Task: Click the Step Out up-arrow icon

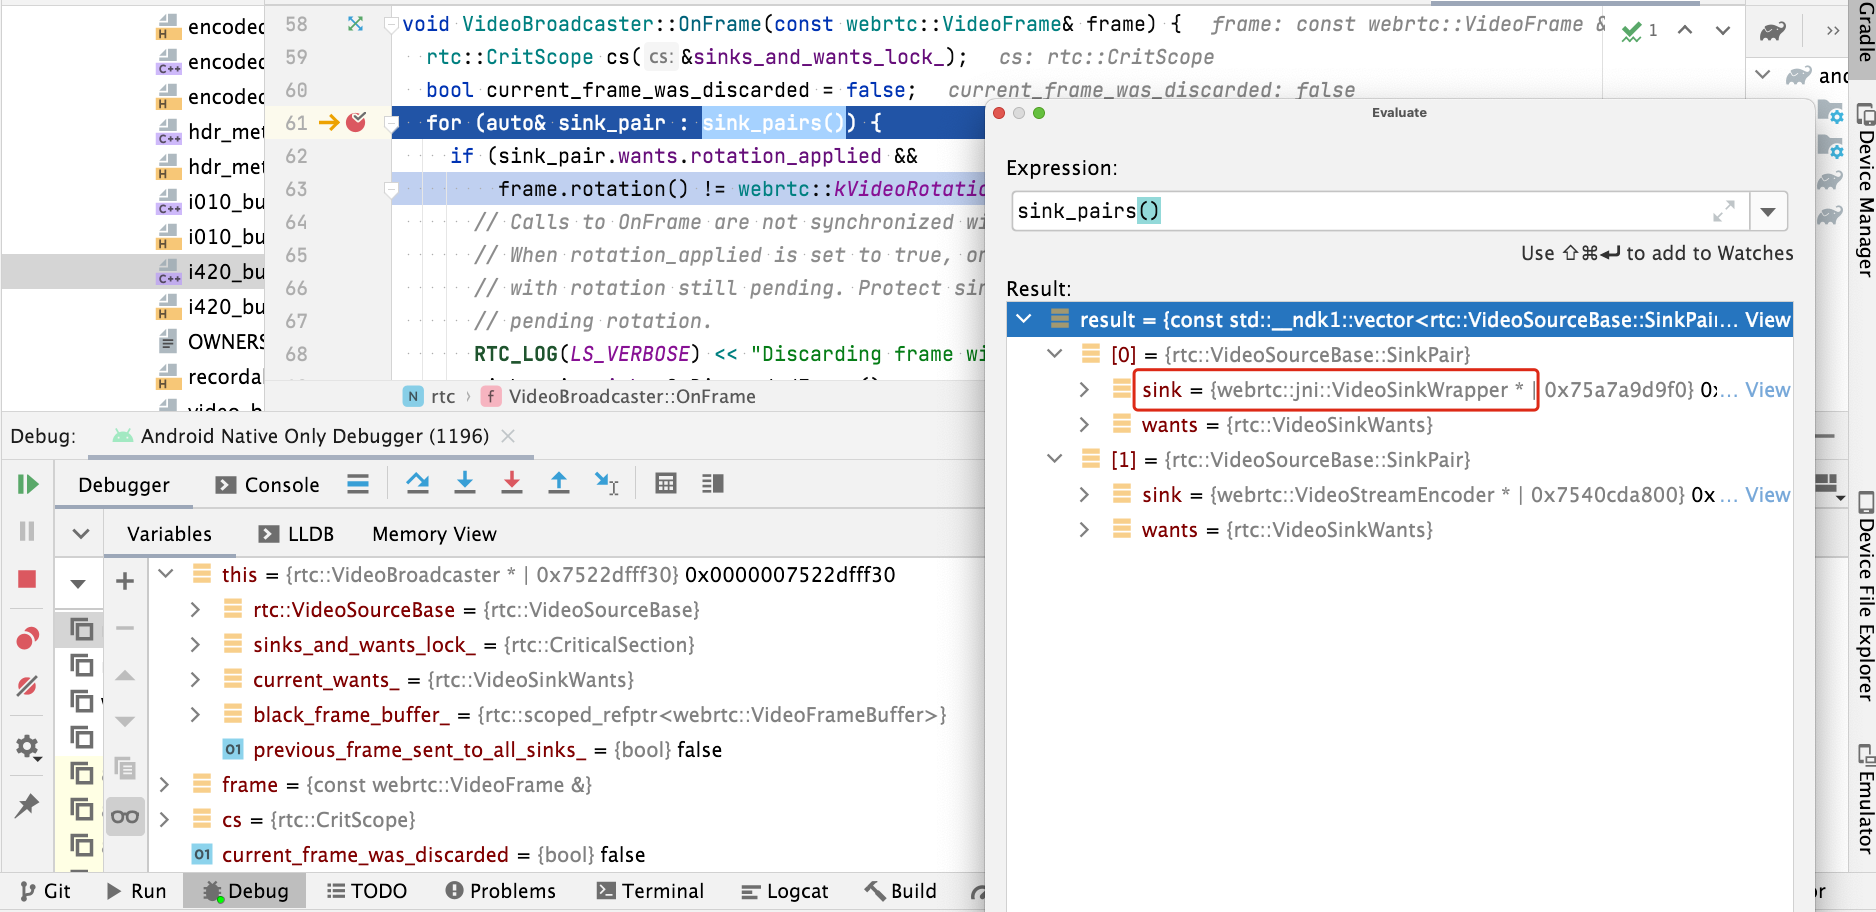Action: pyautogui.click(x=559, y=484)
